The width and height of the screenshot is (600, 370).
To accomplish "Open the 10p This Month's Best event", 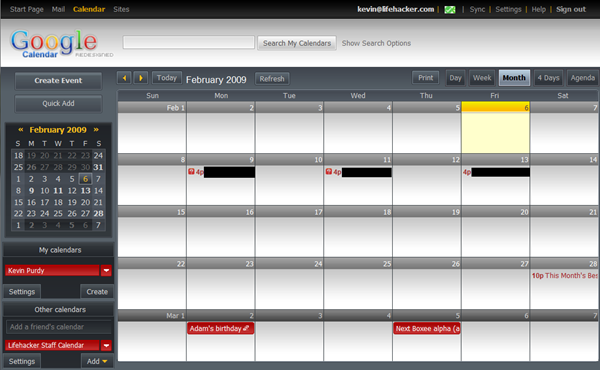I will pyautogui.click(x=564, y=275).
